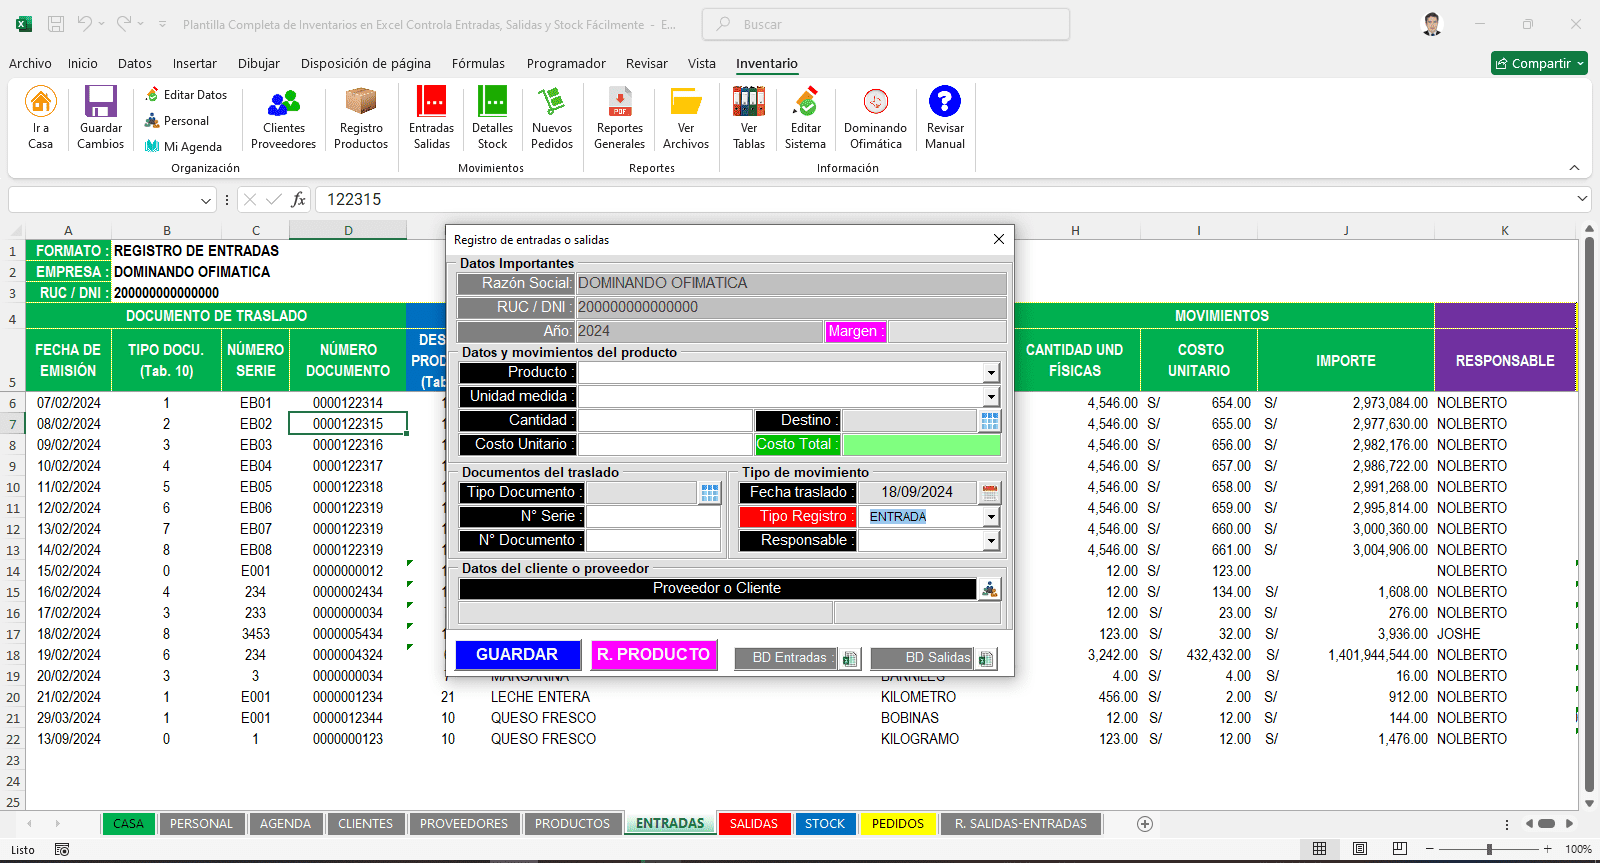Image resolution: width=1600 pixels, height=863 pixels.
Task: Click the Costo Unitario input field
Action: click(665, 445)
